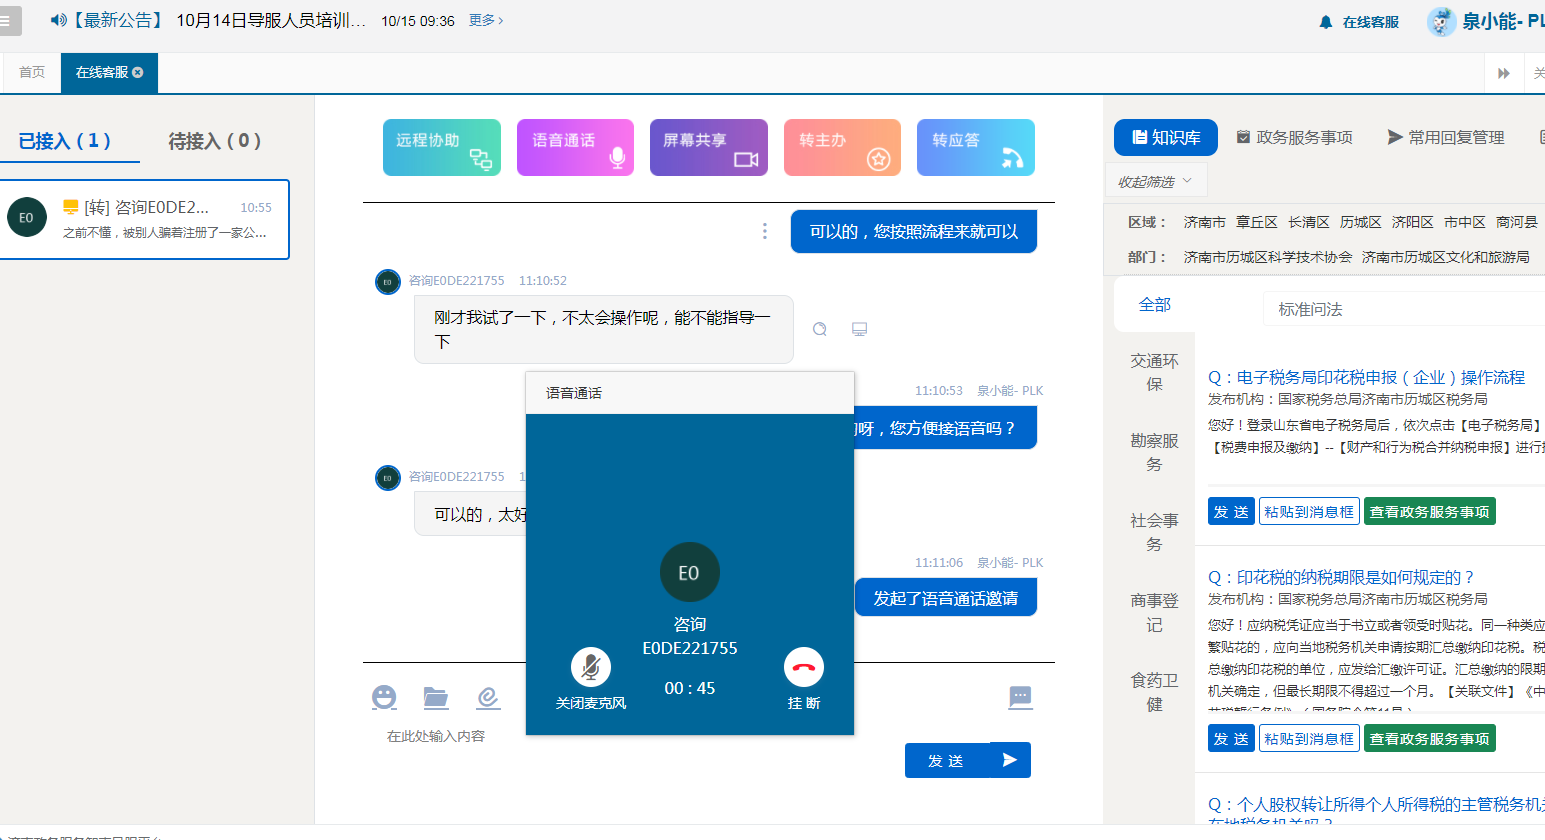The image size is (1545, 840).
Task: Click 查看政务服务事项 under 电子税务局印花税申报 answer
Action: click(x=1430, y=512)
